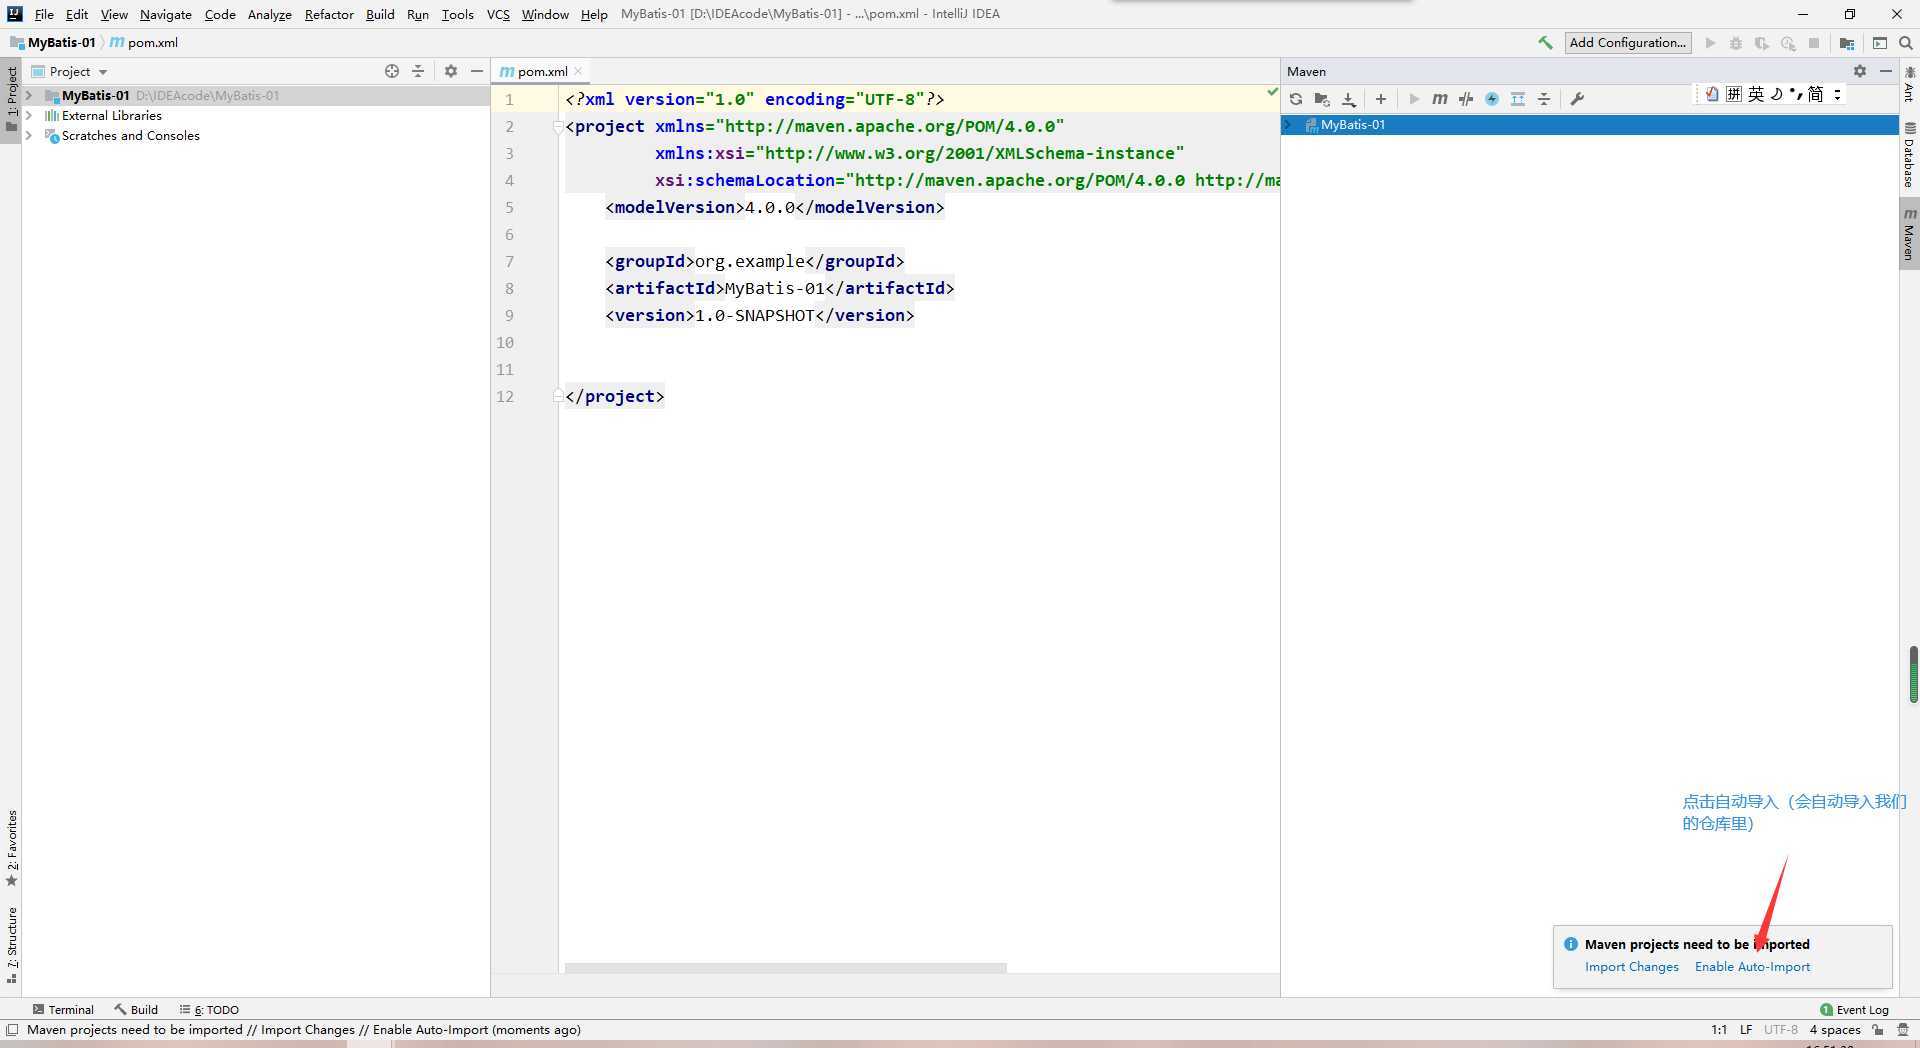Hide the Maven tool window

(1886, 71)
